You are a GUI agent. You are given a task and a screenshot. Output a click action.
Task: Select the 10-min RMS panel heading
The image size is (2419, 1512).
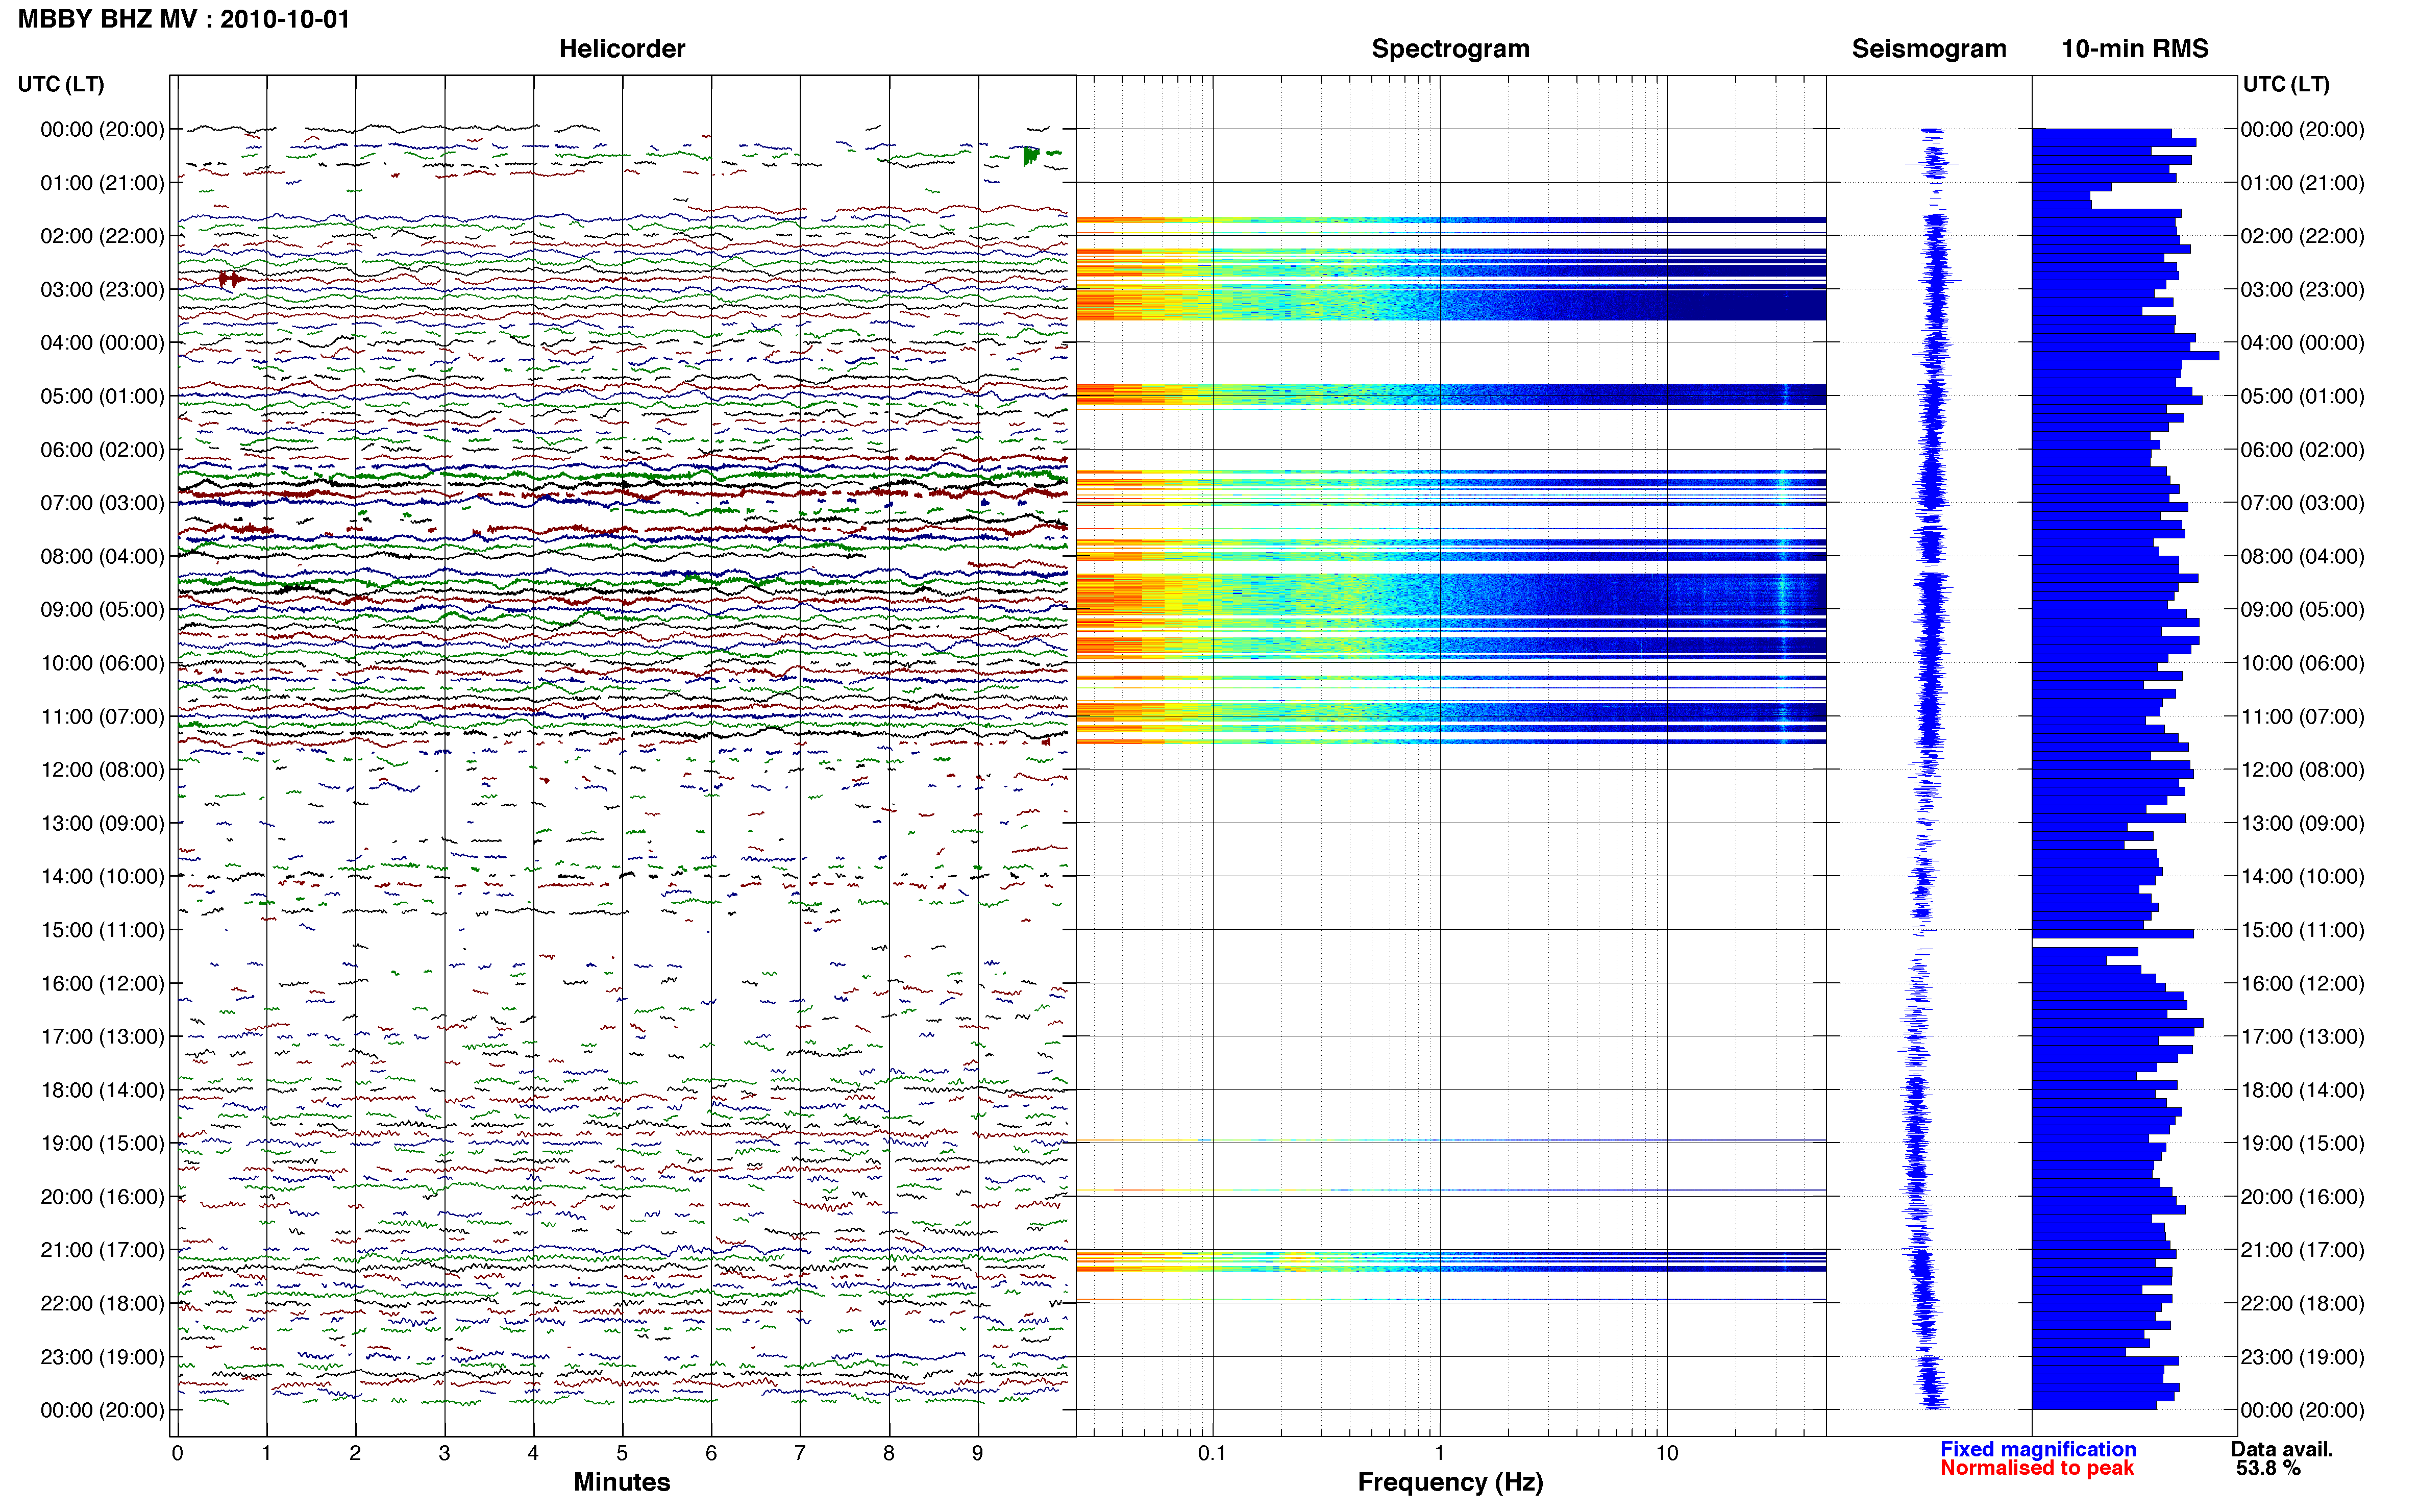[2135, 49]
